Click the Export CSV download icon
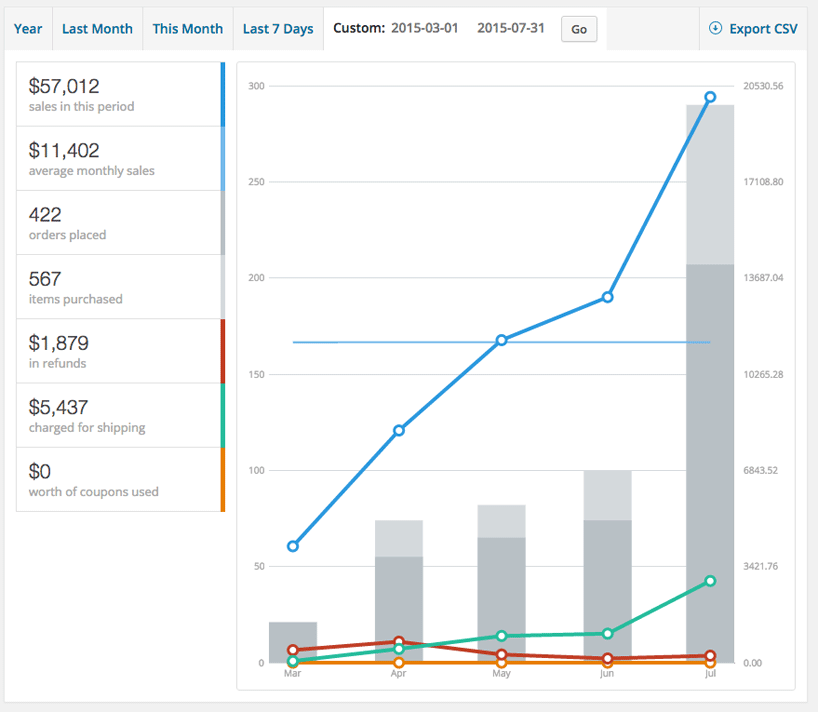 click(x=715, y=28)
